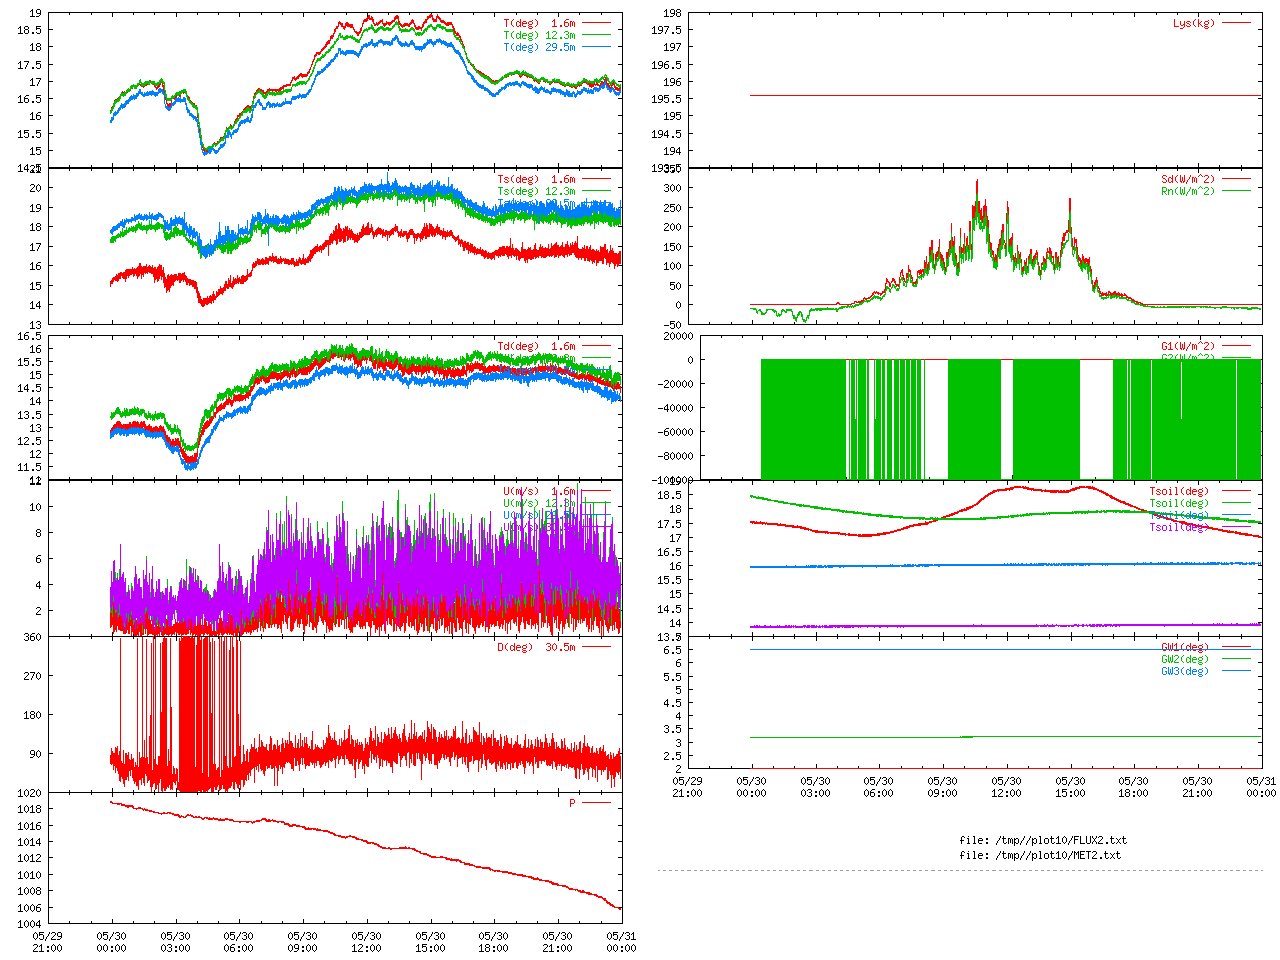Click the Rn(W/m^2) legend label
The image size is (1280, 960).
[x=1187, y=191]
